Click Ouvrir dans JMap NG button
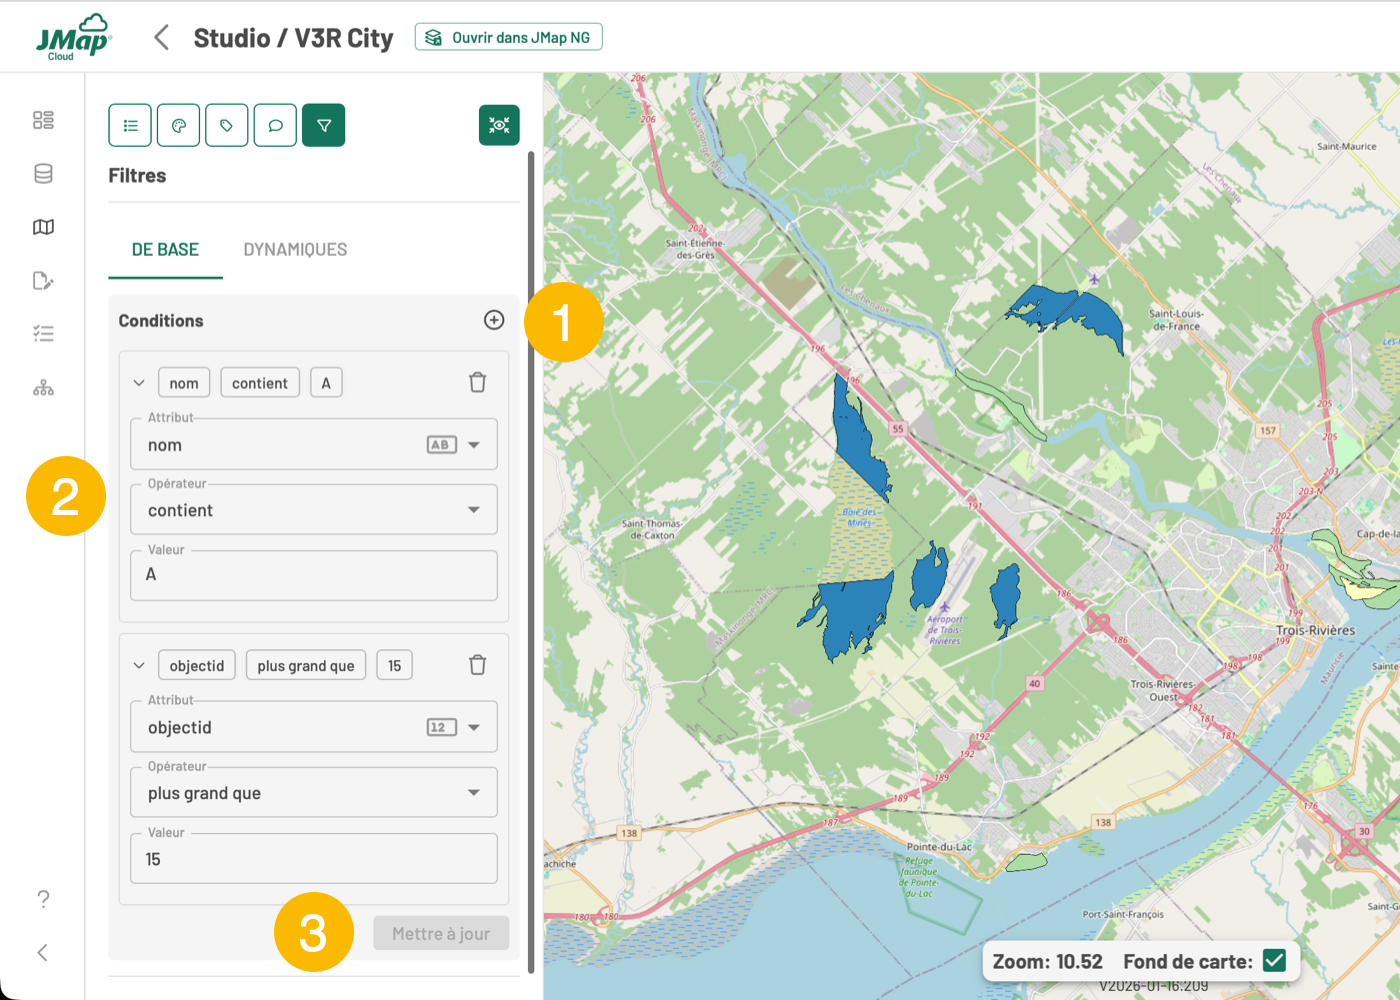Viewport: 1400px width, 1000px height. pyautogui.click(x=509, y=38)
